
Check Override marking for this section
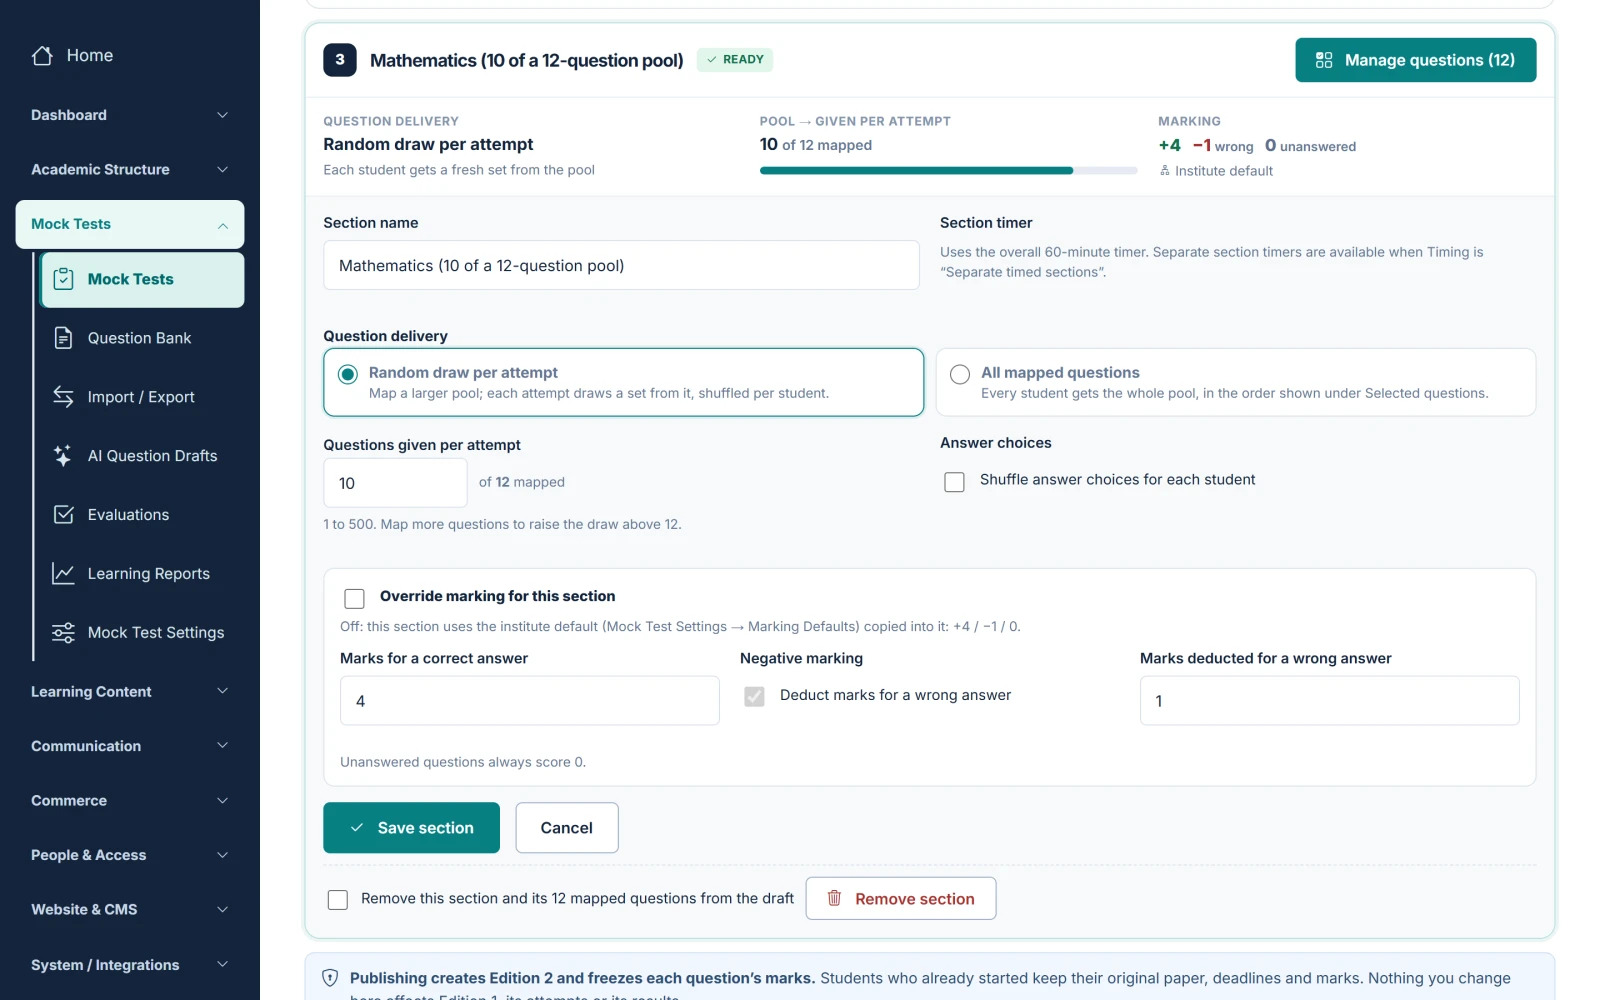click(354, 598)
